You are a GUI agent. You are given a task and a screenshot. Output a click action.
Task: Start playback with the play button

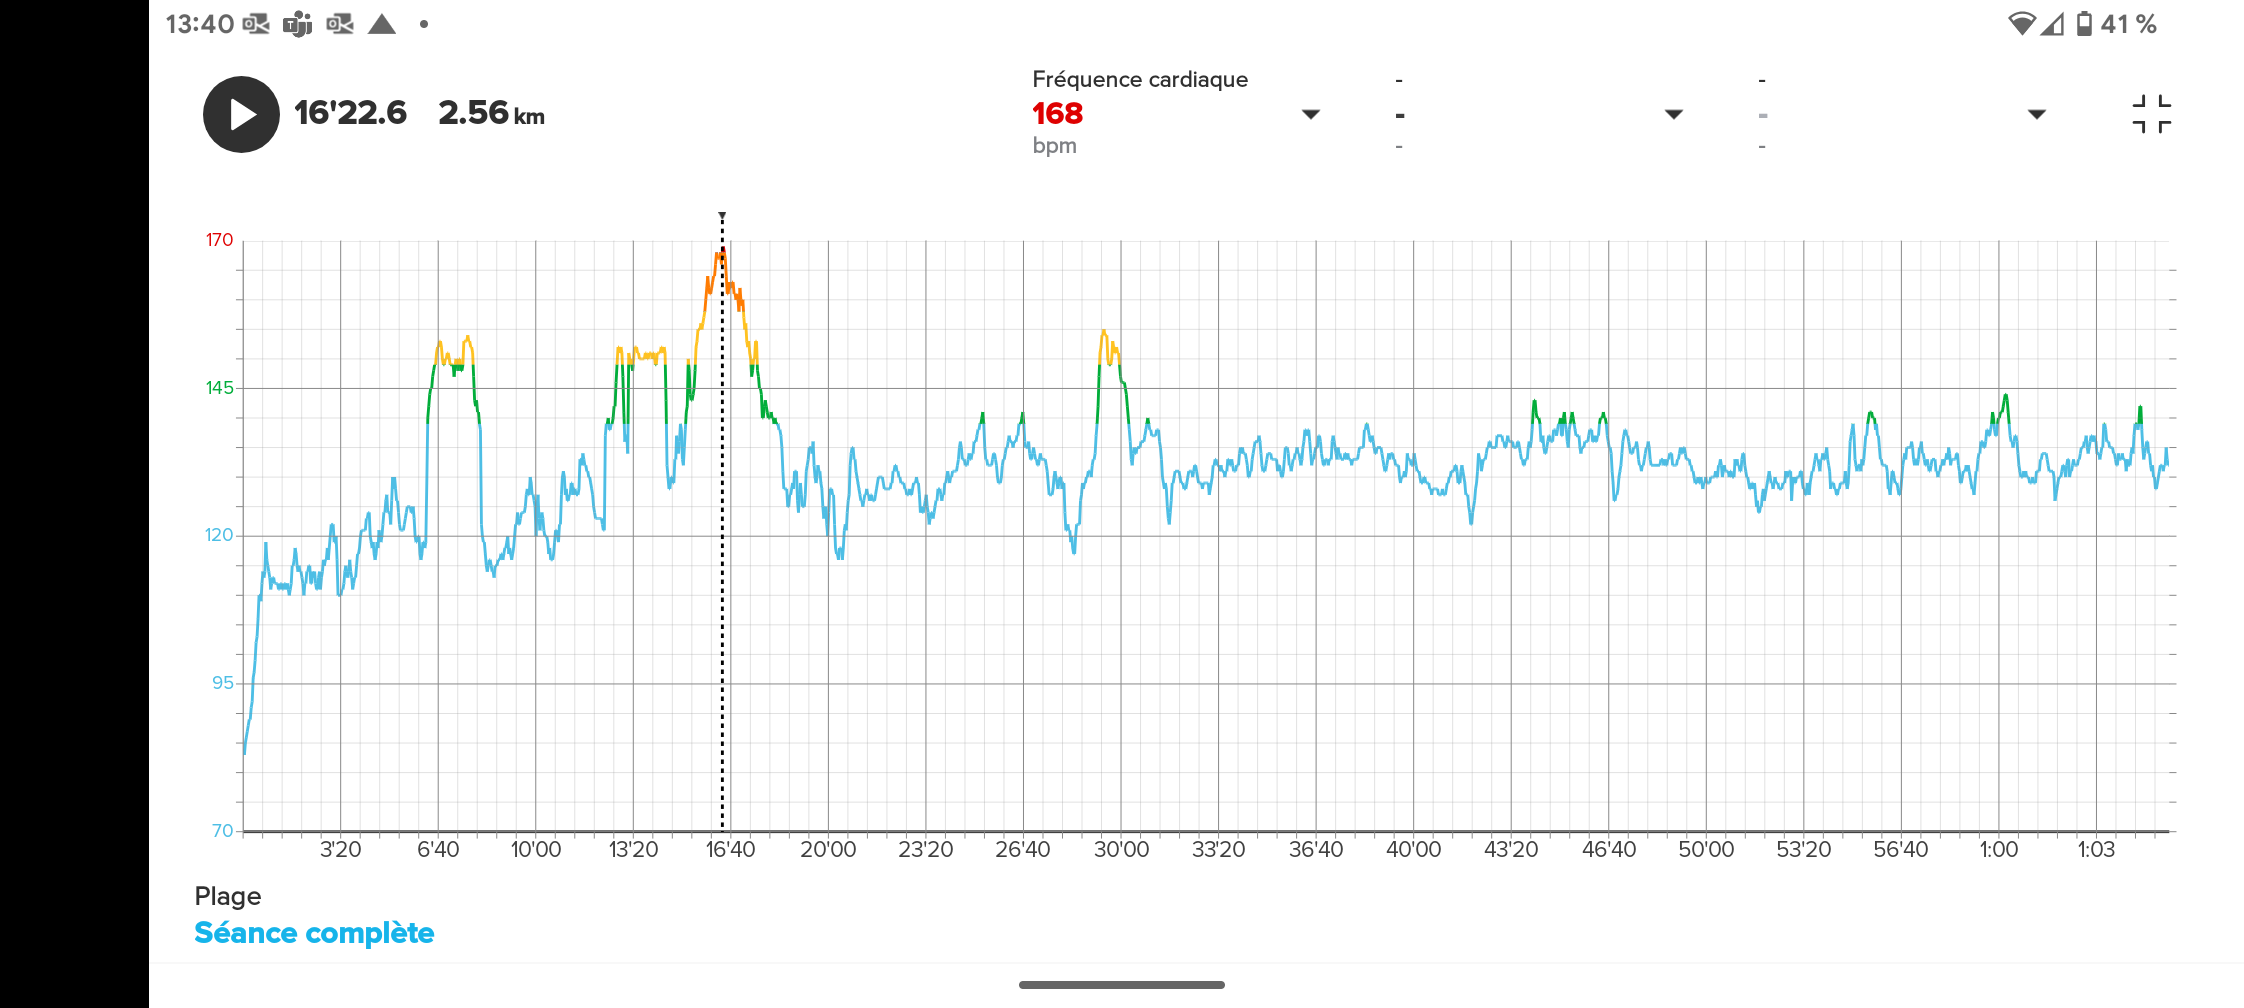(x=241, y=114)
